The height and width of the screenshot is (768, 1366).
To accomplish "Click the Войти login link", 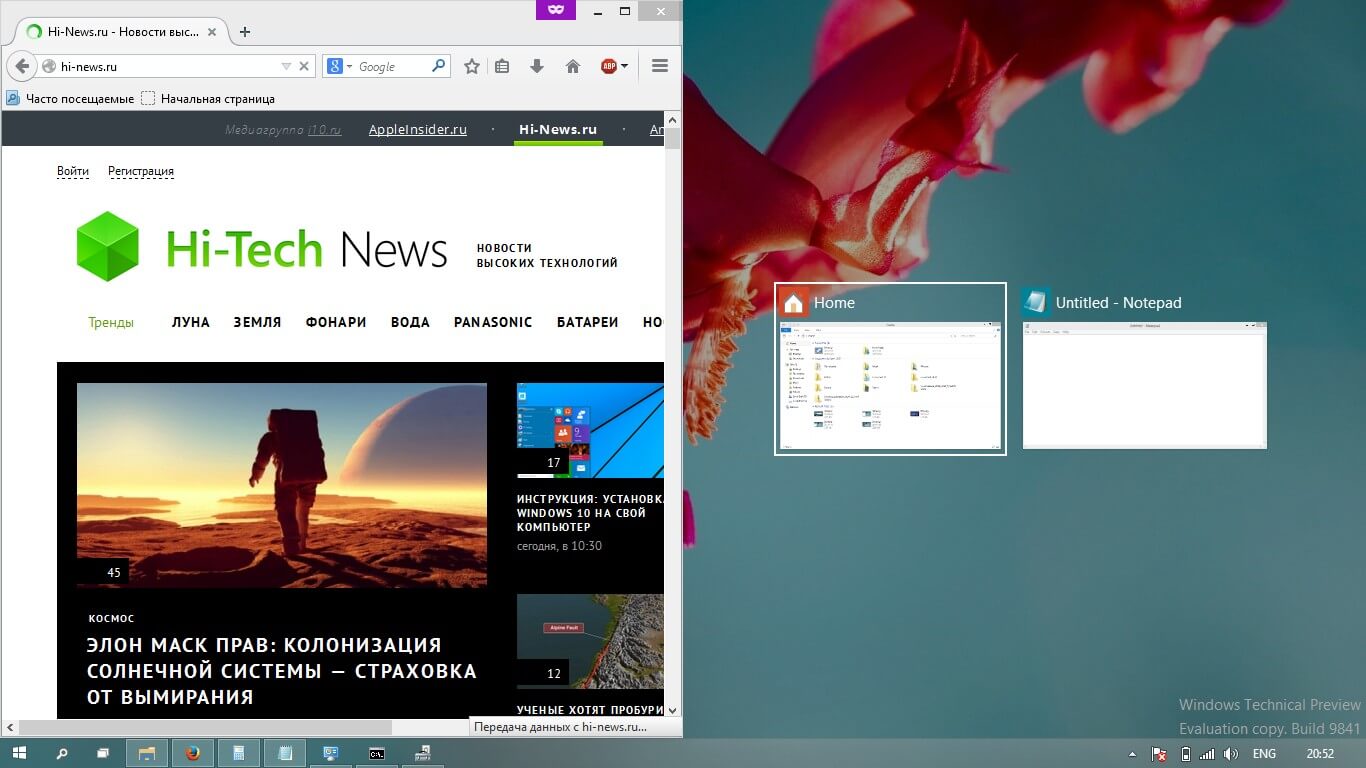I will [x=73, y=171].
